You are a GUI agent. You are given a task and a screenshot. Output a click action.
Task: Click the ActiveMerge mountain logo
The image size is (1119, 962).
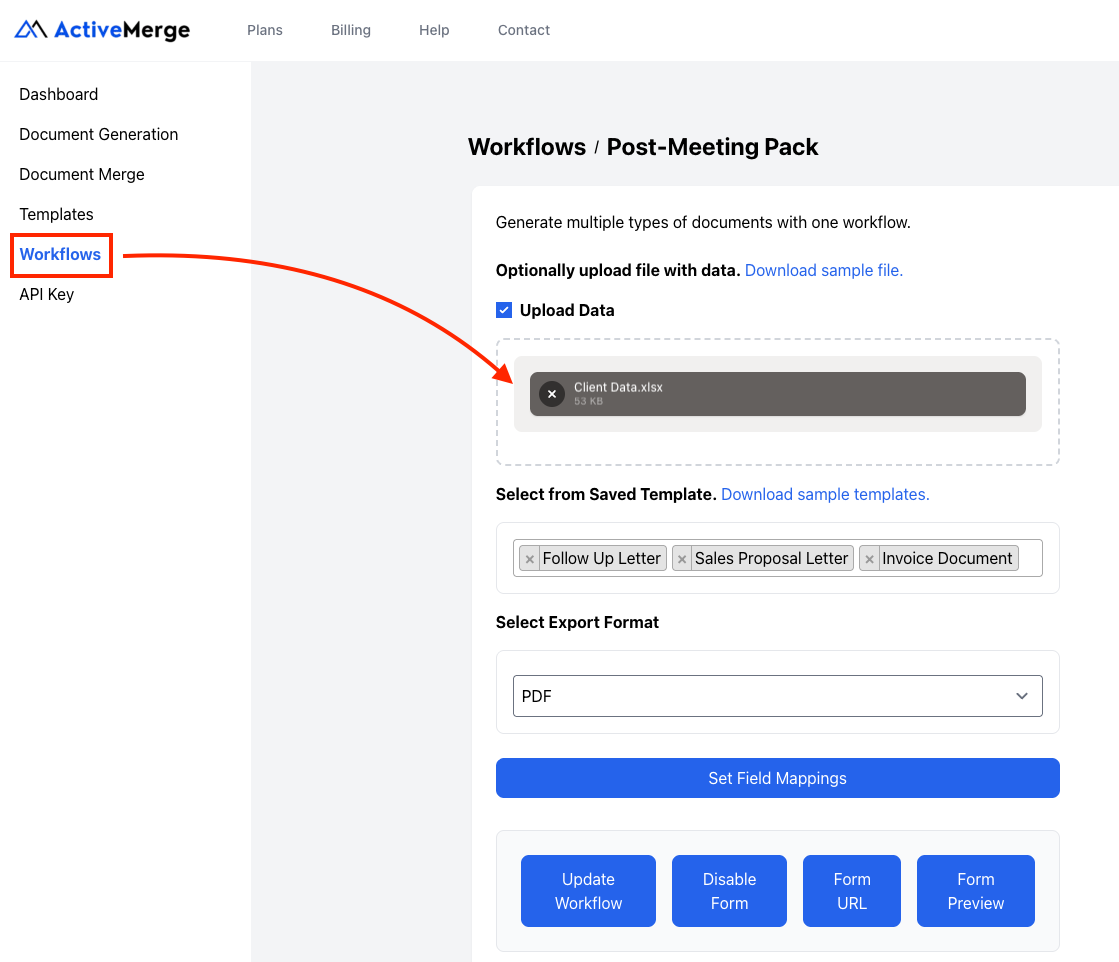[30, 29]
